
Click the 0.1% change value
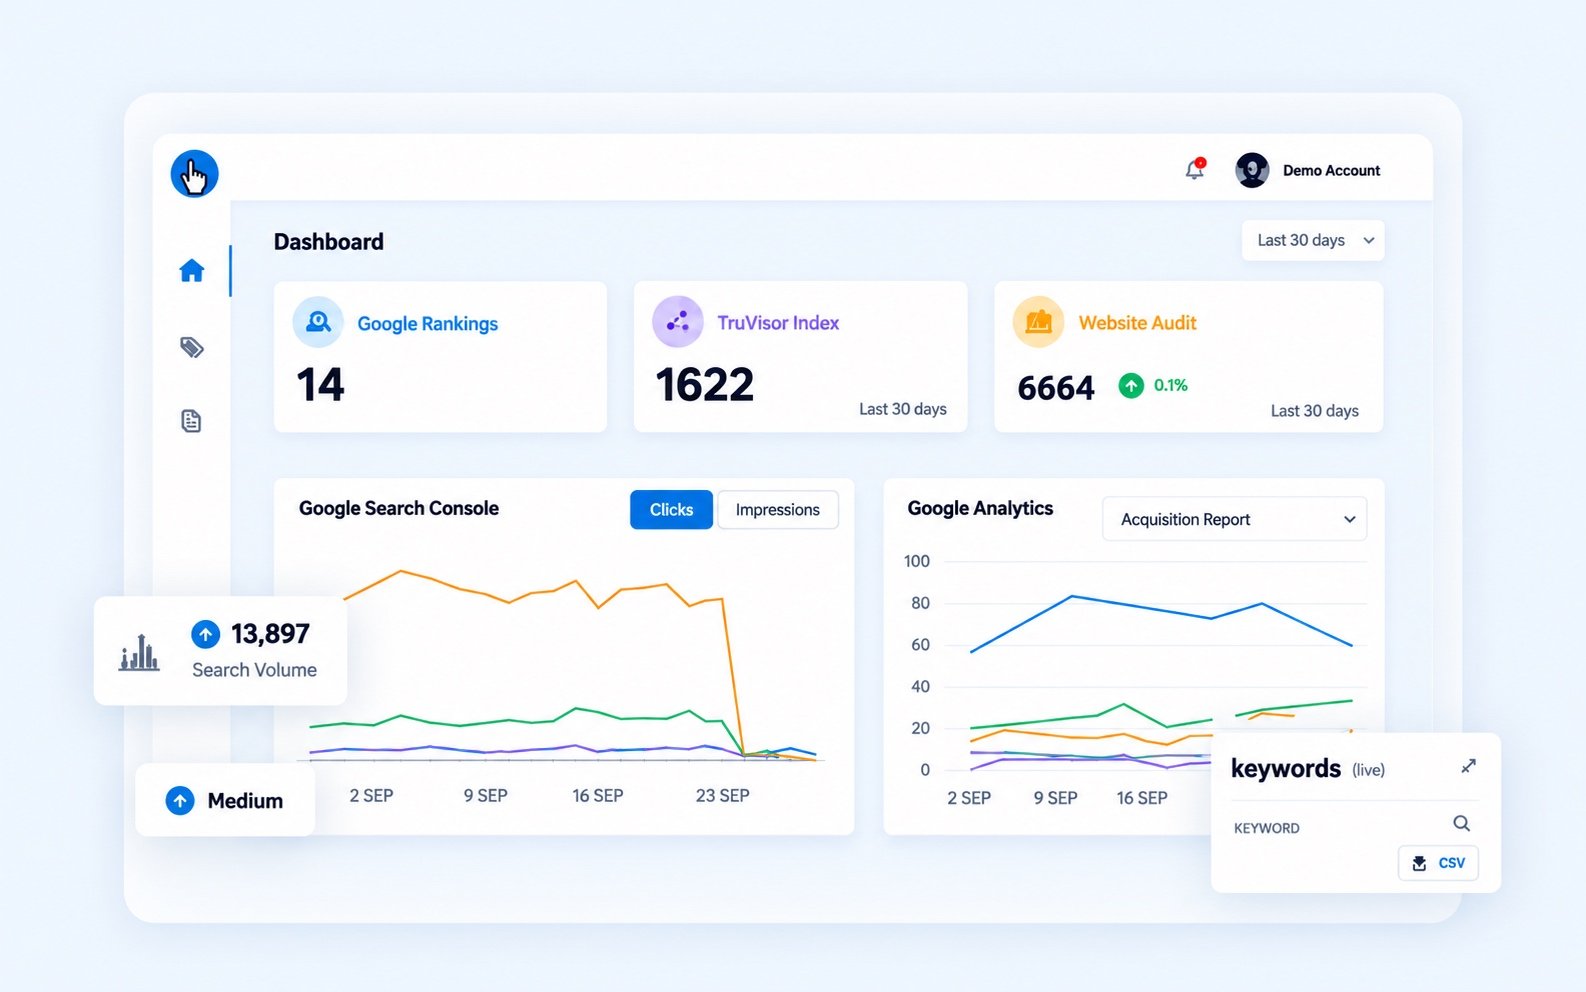1171,385
